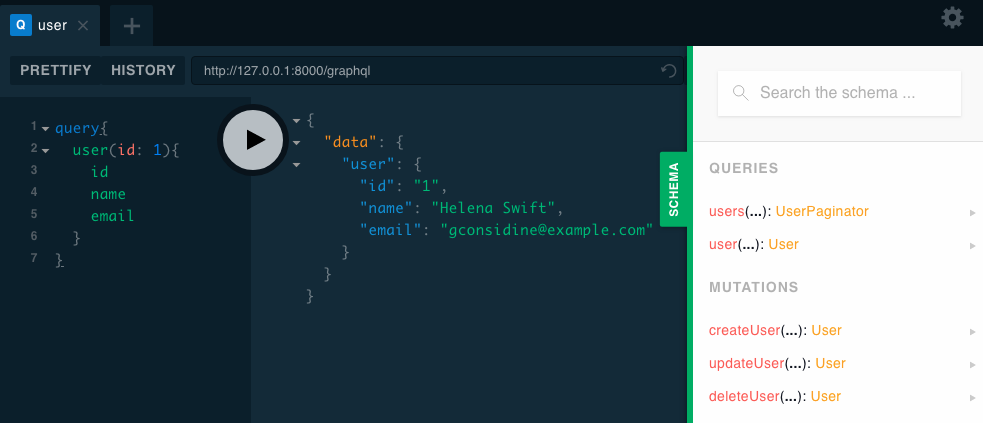
Task: Click the id field on line 3
Action: coord(99,172)
